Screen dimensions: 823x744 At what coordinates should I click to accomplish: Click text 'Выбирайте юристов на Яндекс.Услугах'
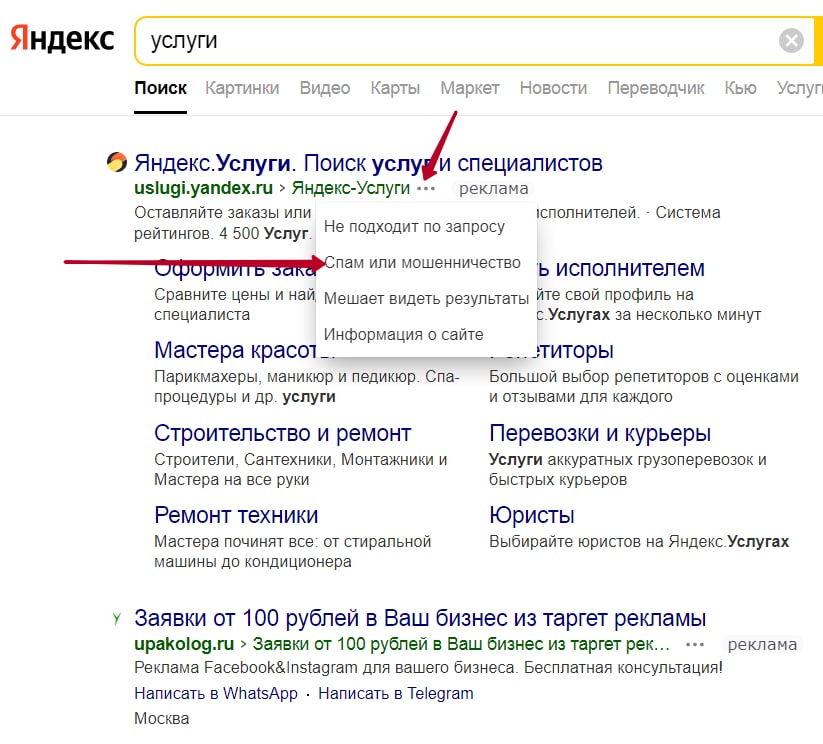point(639,541)
